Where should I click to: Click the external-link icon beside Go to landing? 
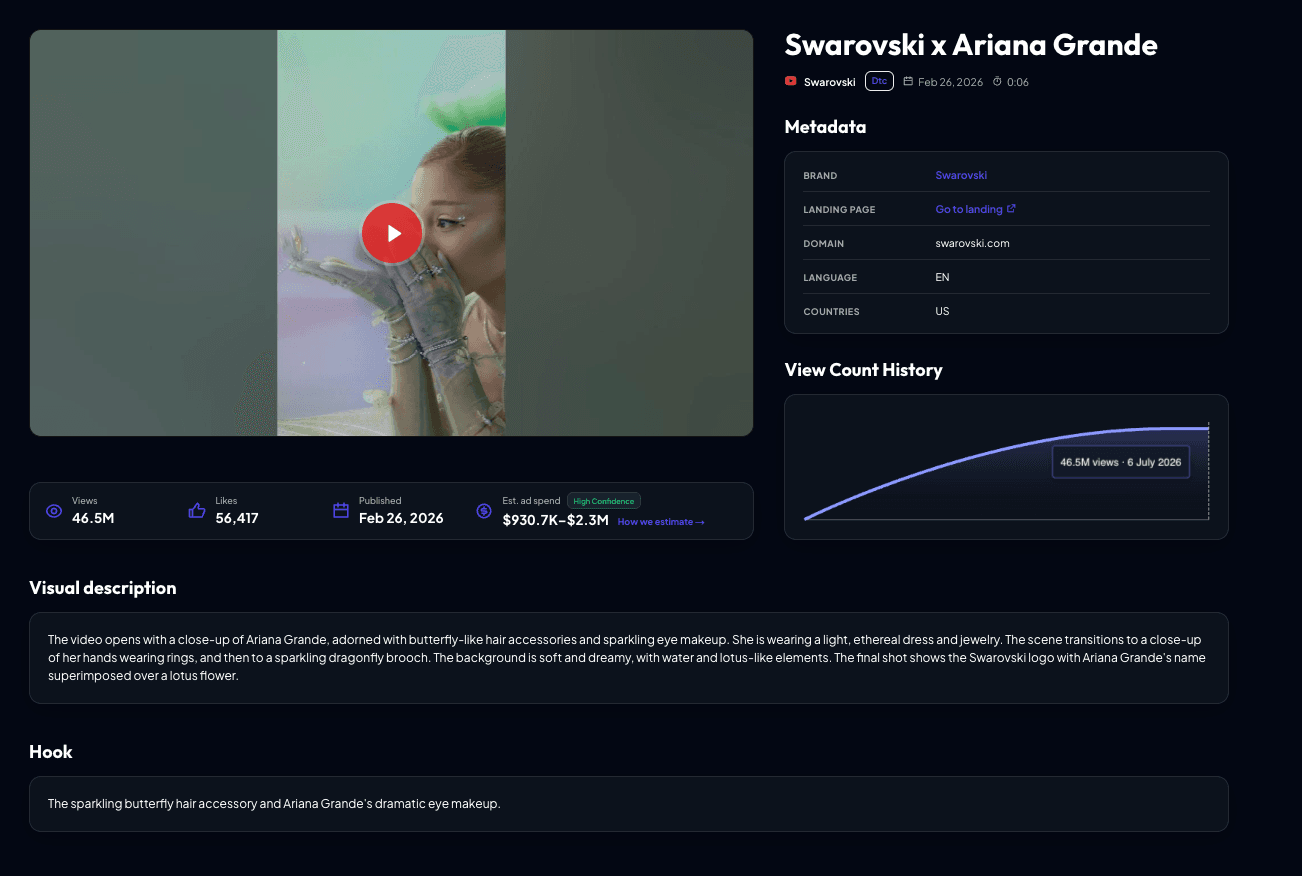[1011, 209]
